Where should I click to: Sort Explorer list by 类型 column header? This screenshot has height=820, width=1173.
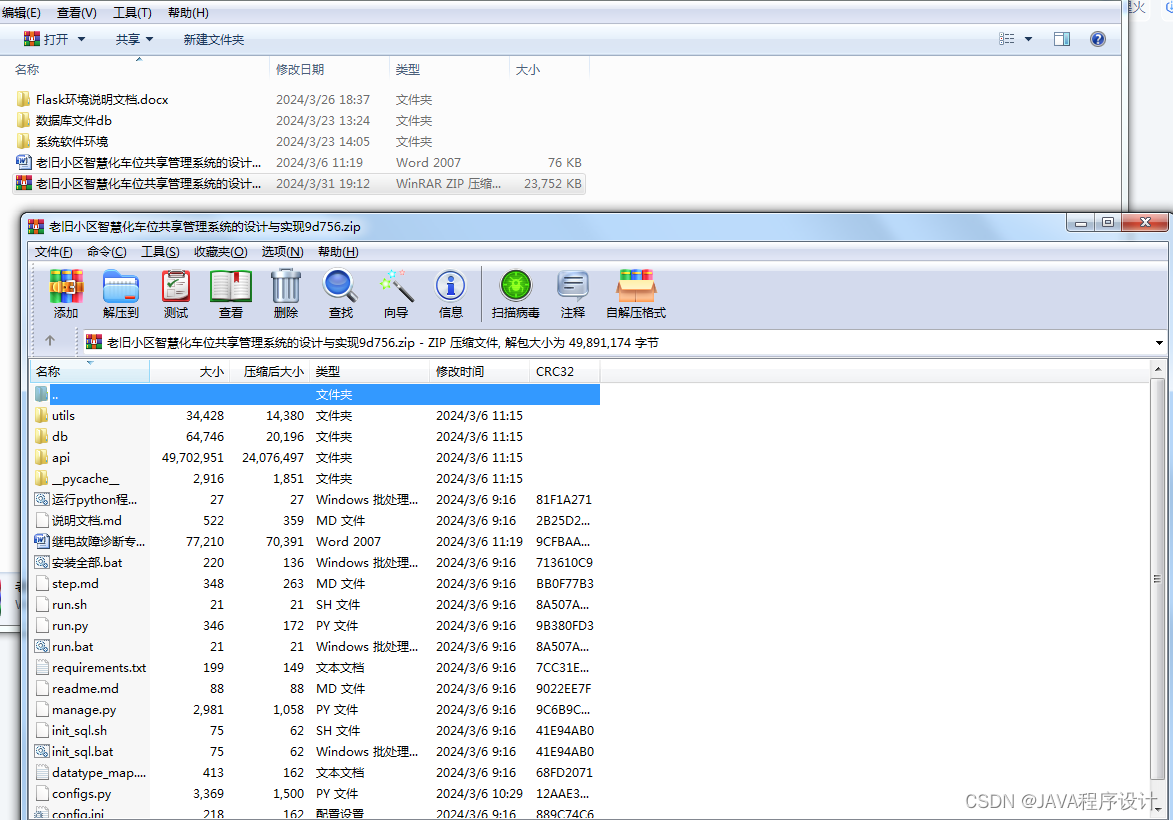[449, 69]
